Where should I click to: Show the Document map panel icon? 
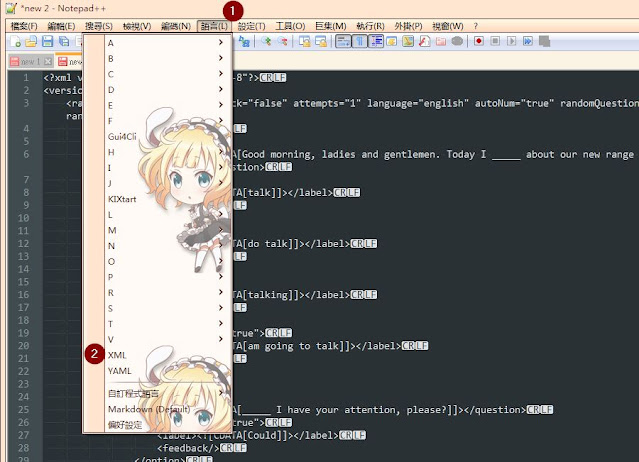408,41
